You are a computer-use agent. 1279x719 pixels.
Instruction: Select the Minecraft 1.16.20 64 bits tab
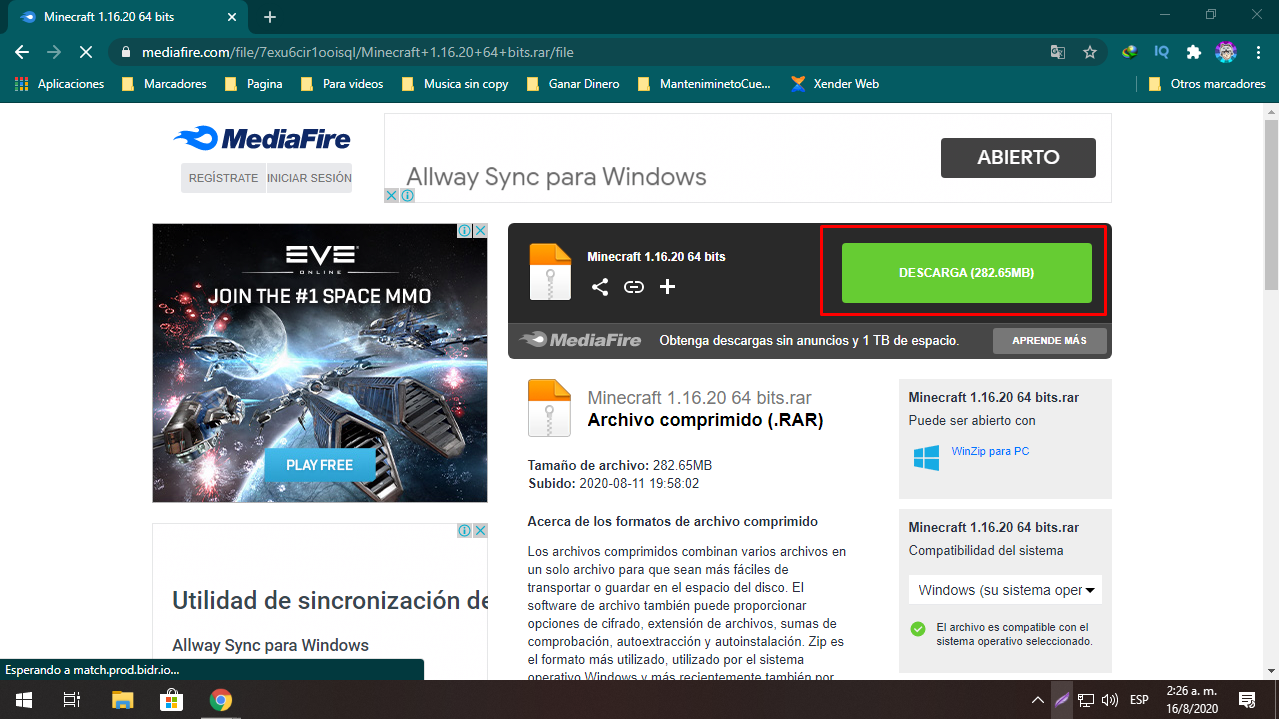tap(125, 17)
